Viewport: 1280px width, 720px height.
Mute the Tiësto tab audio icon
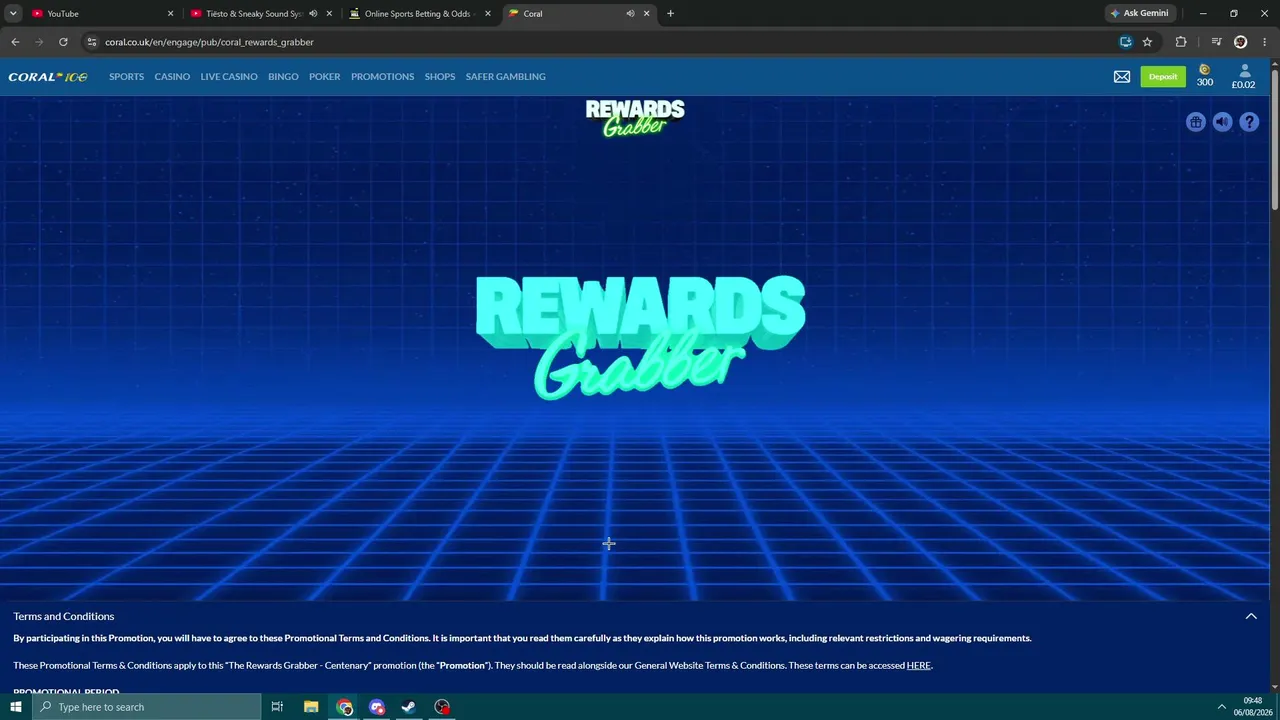coord(313,14)
